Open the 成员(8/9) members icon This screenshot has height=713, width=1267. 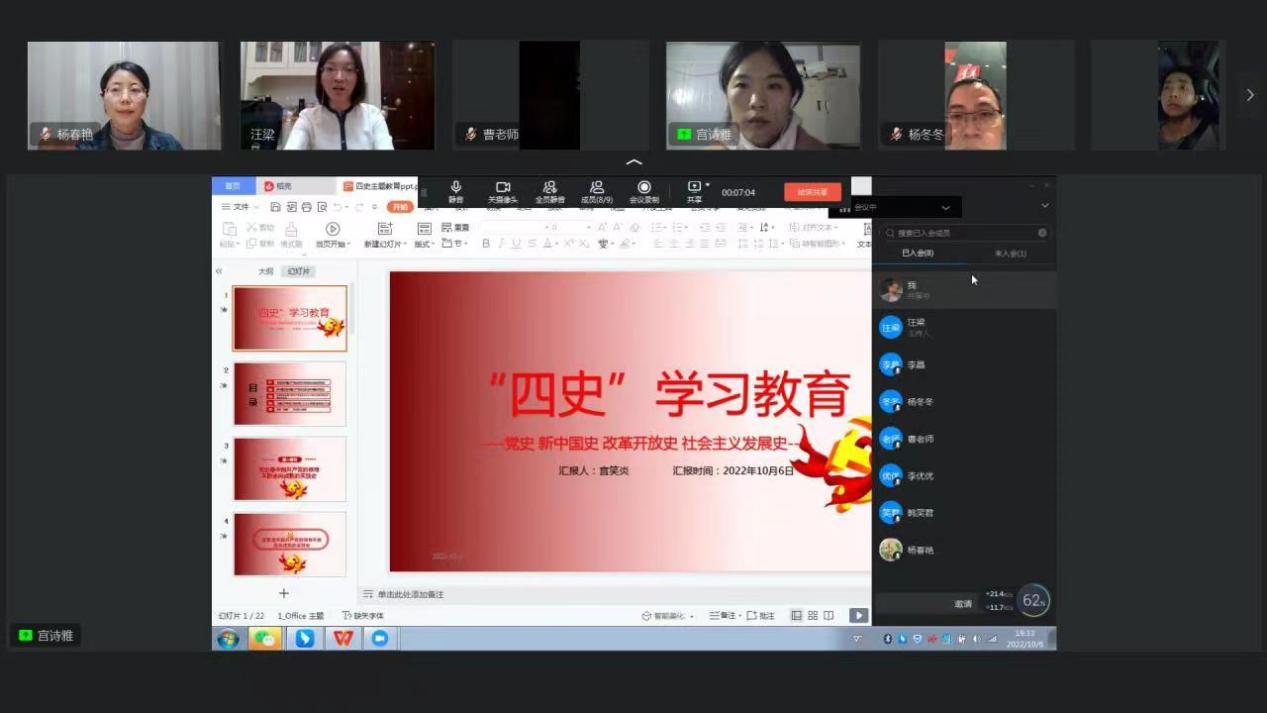tap(596, 189)
